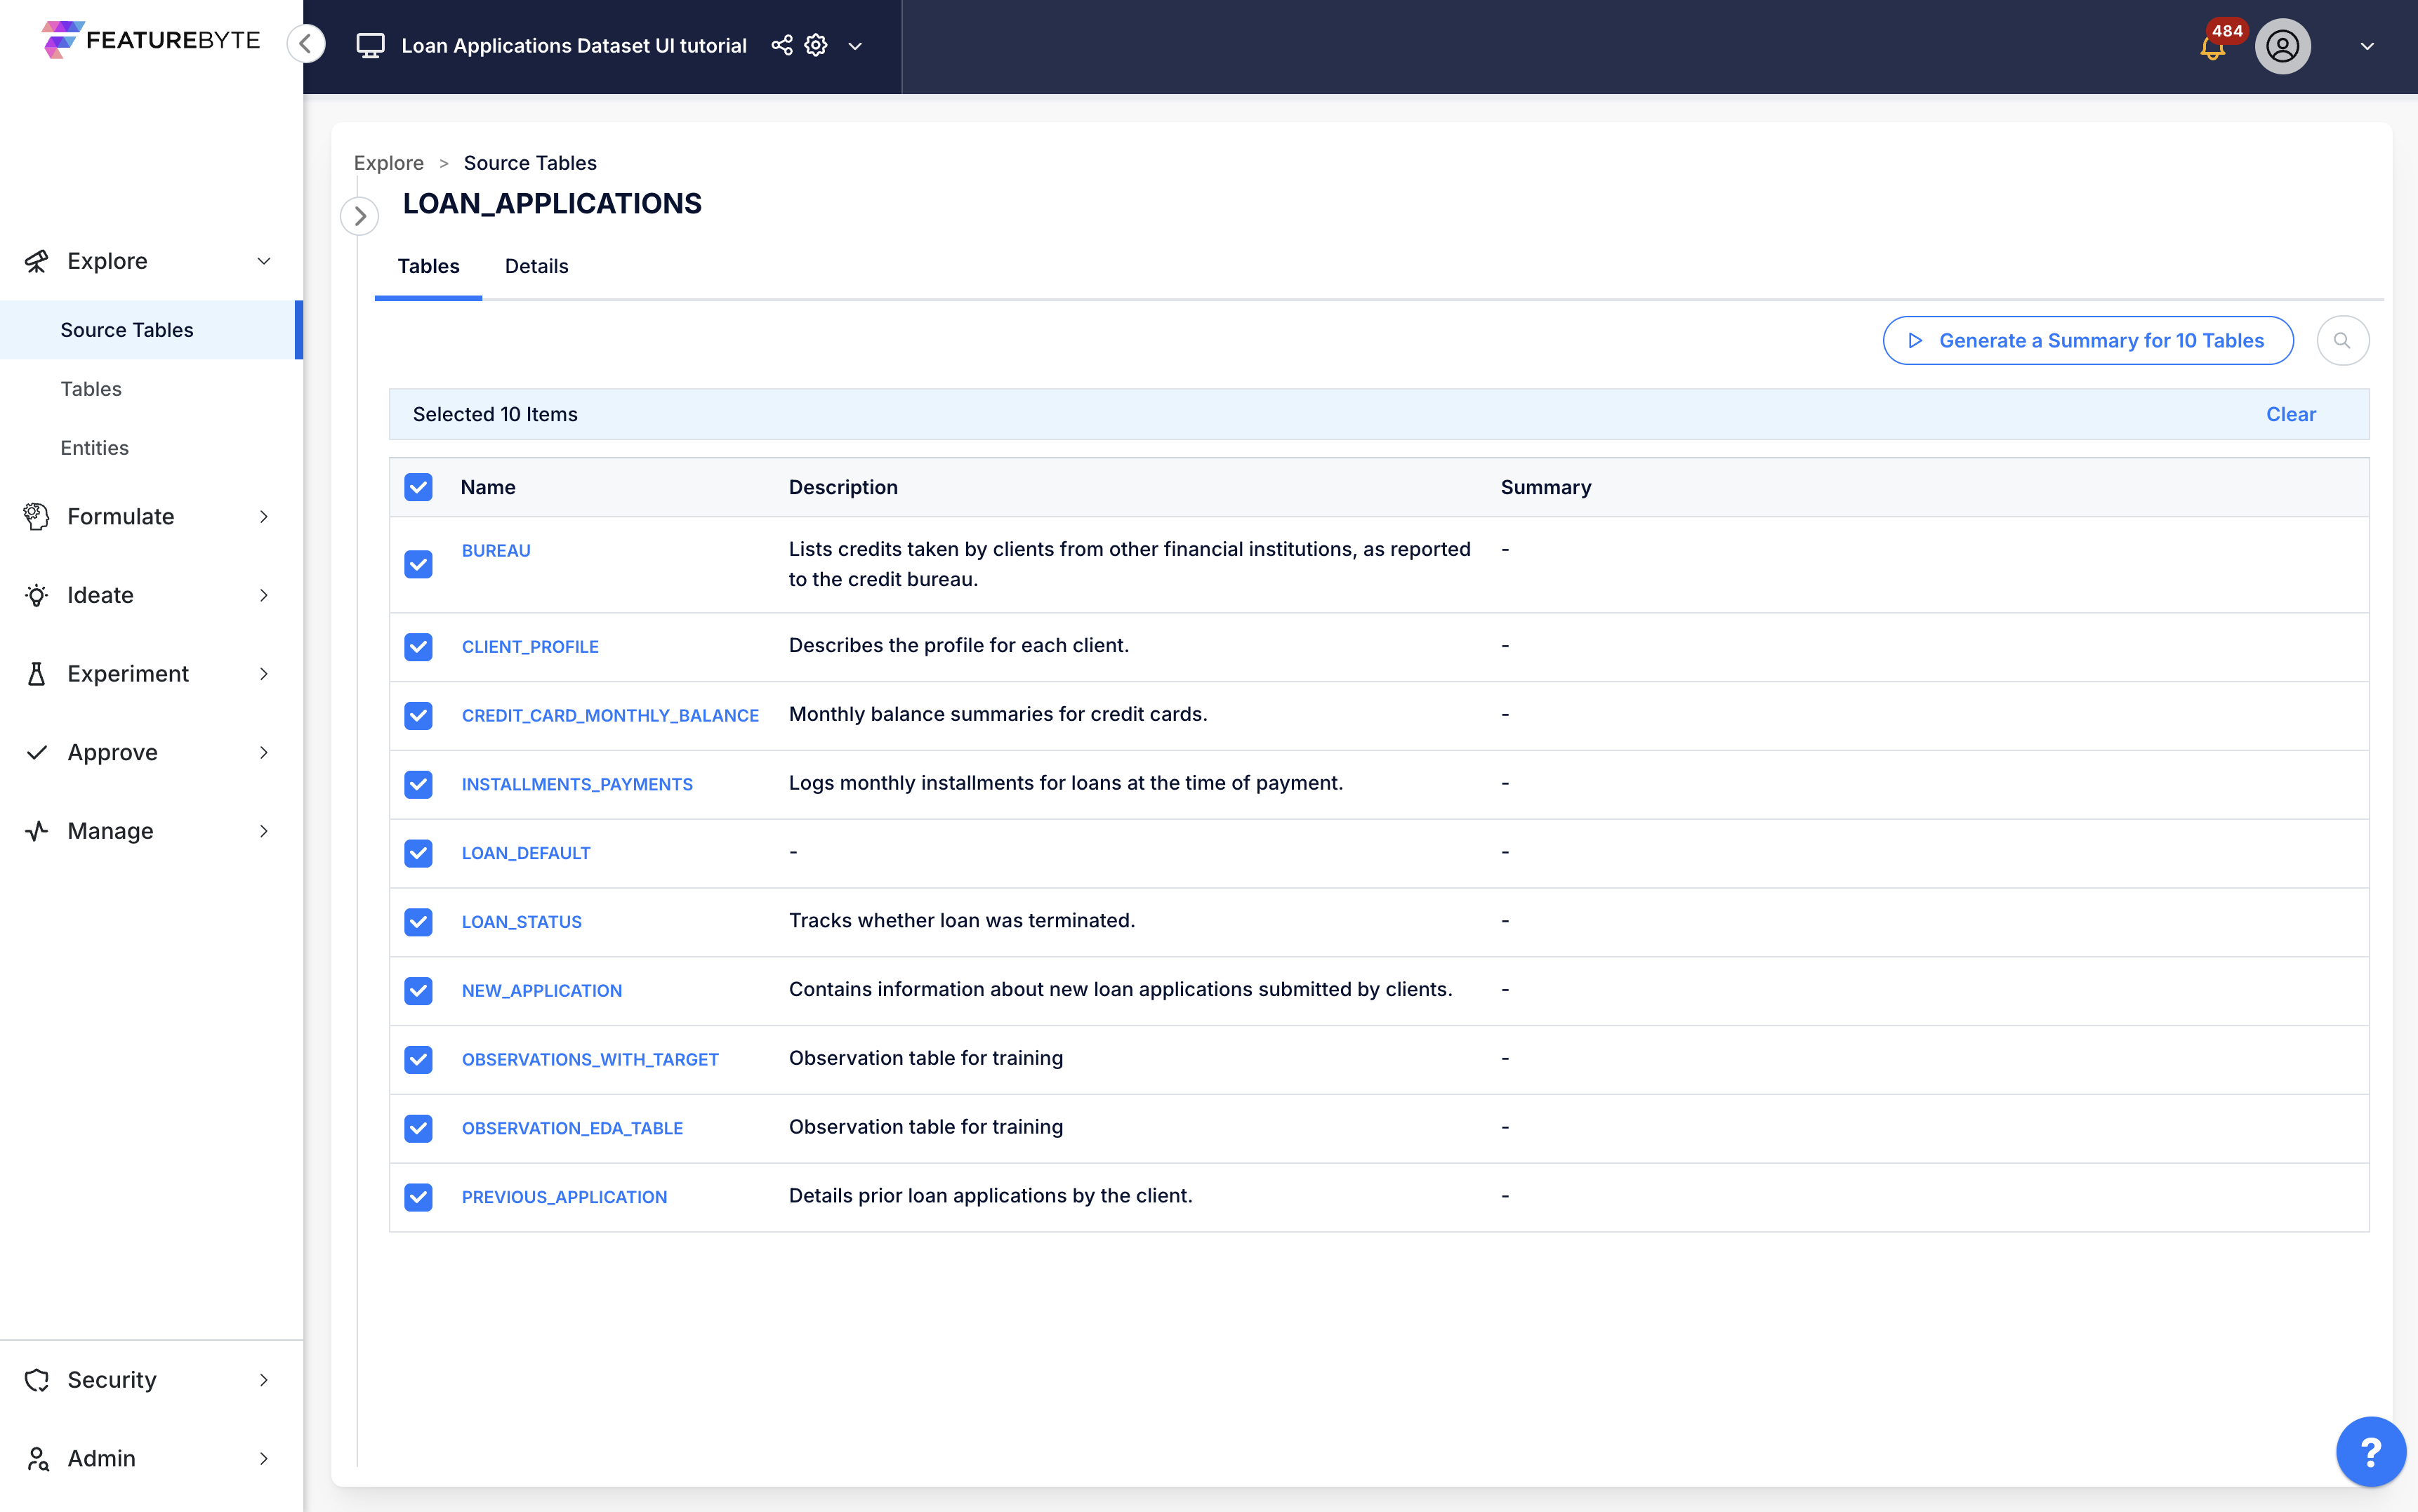This screenshot has height=1512, width=2418.
Task: Open the user account dropdown arrow
Action: pos(2367,46)
